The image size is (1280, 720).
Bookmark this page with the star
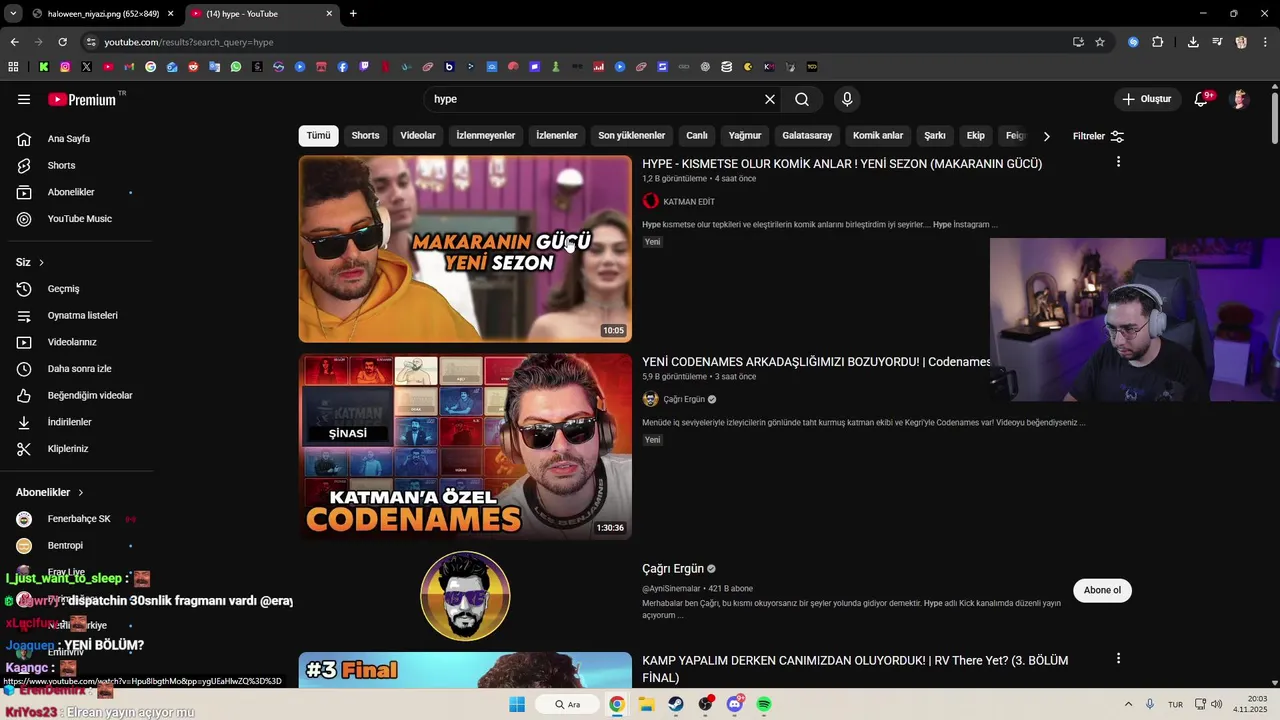coord(1100,42)
